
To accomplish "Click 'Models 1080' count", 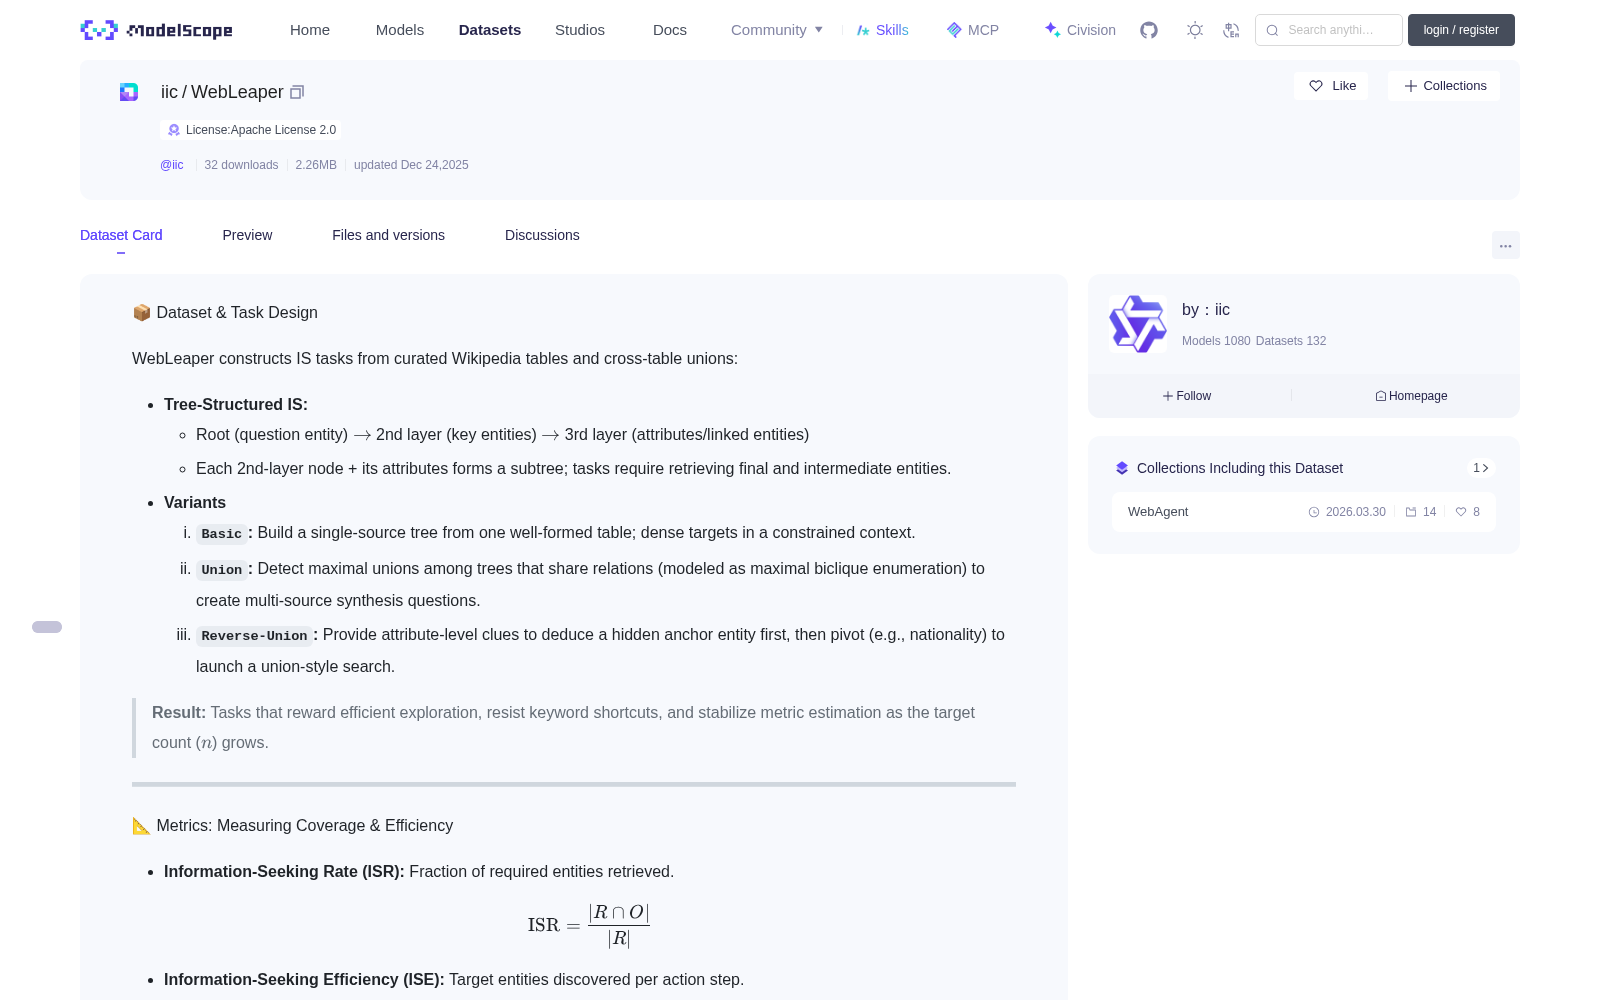I will coord(1216,341).
